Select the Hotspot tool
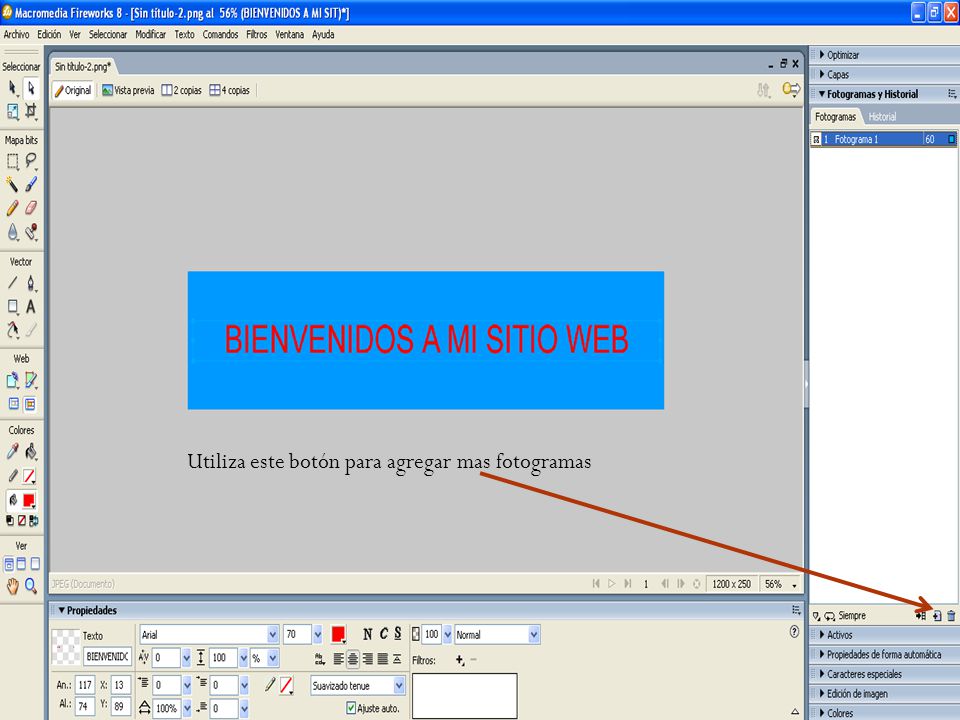The image size is (960, 720). click(x=12, y=380)
